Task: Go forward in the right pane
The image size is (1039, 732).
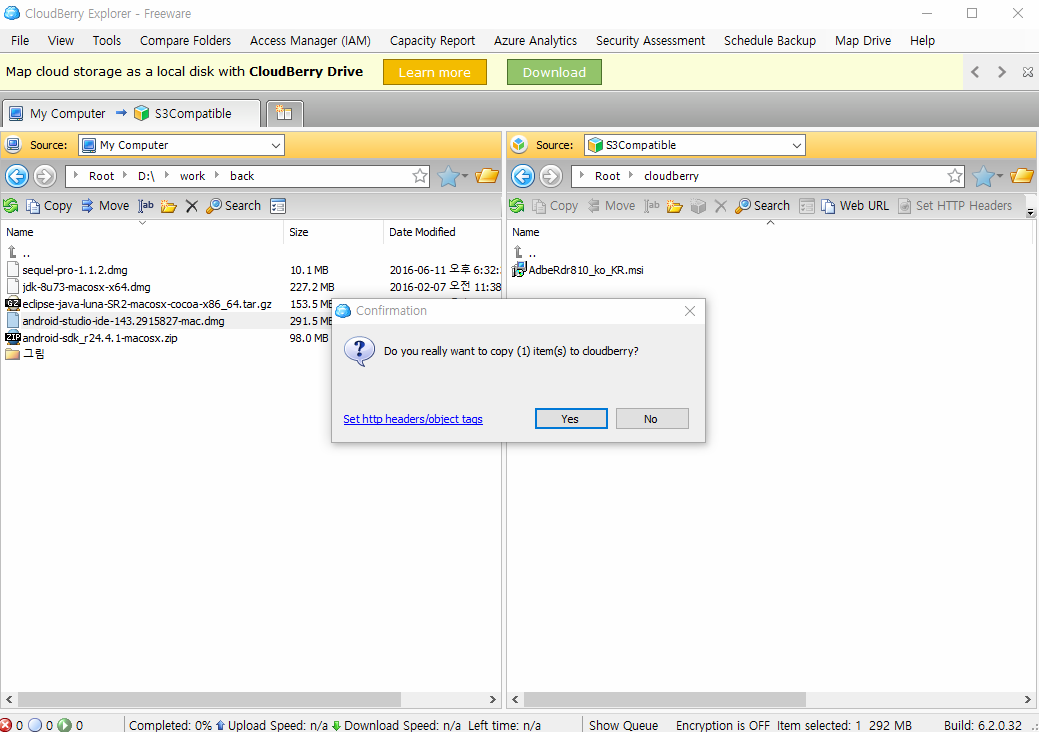Action: [551, 176]
